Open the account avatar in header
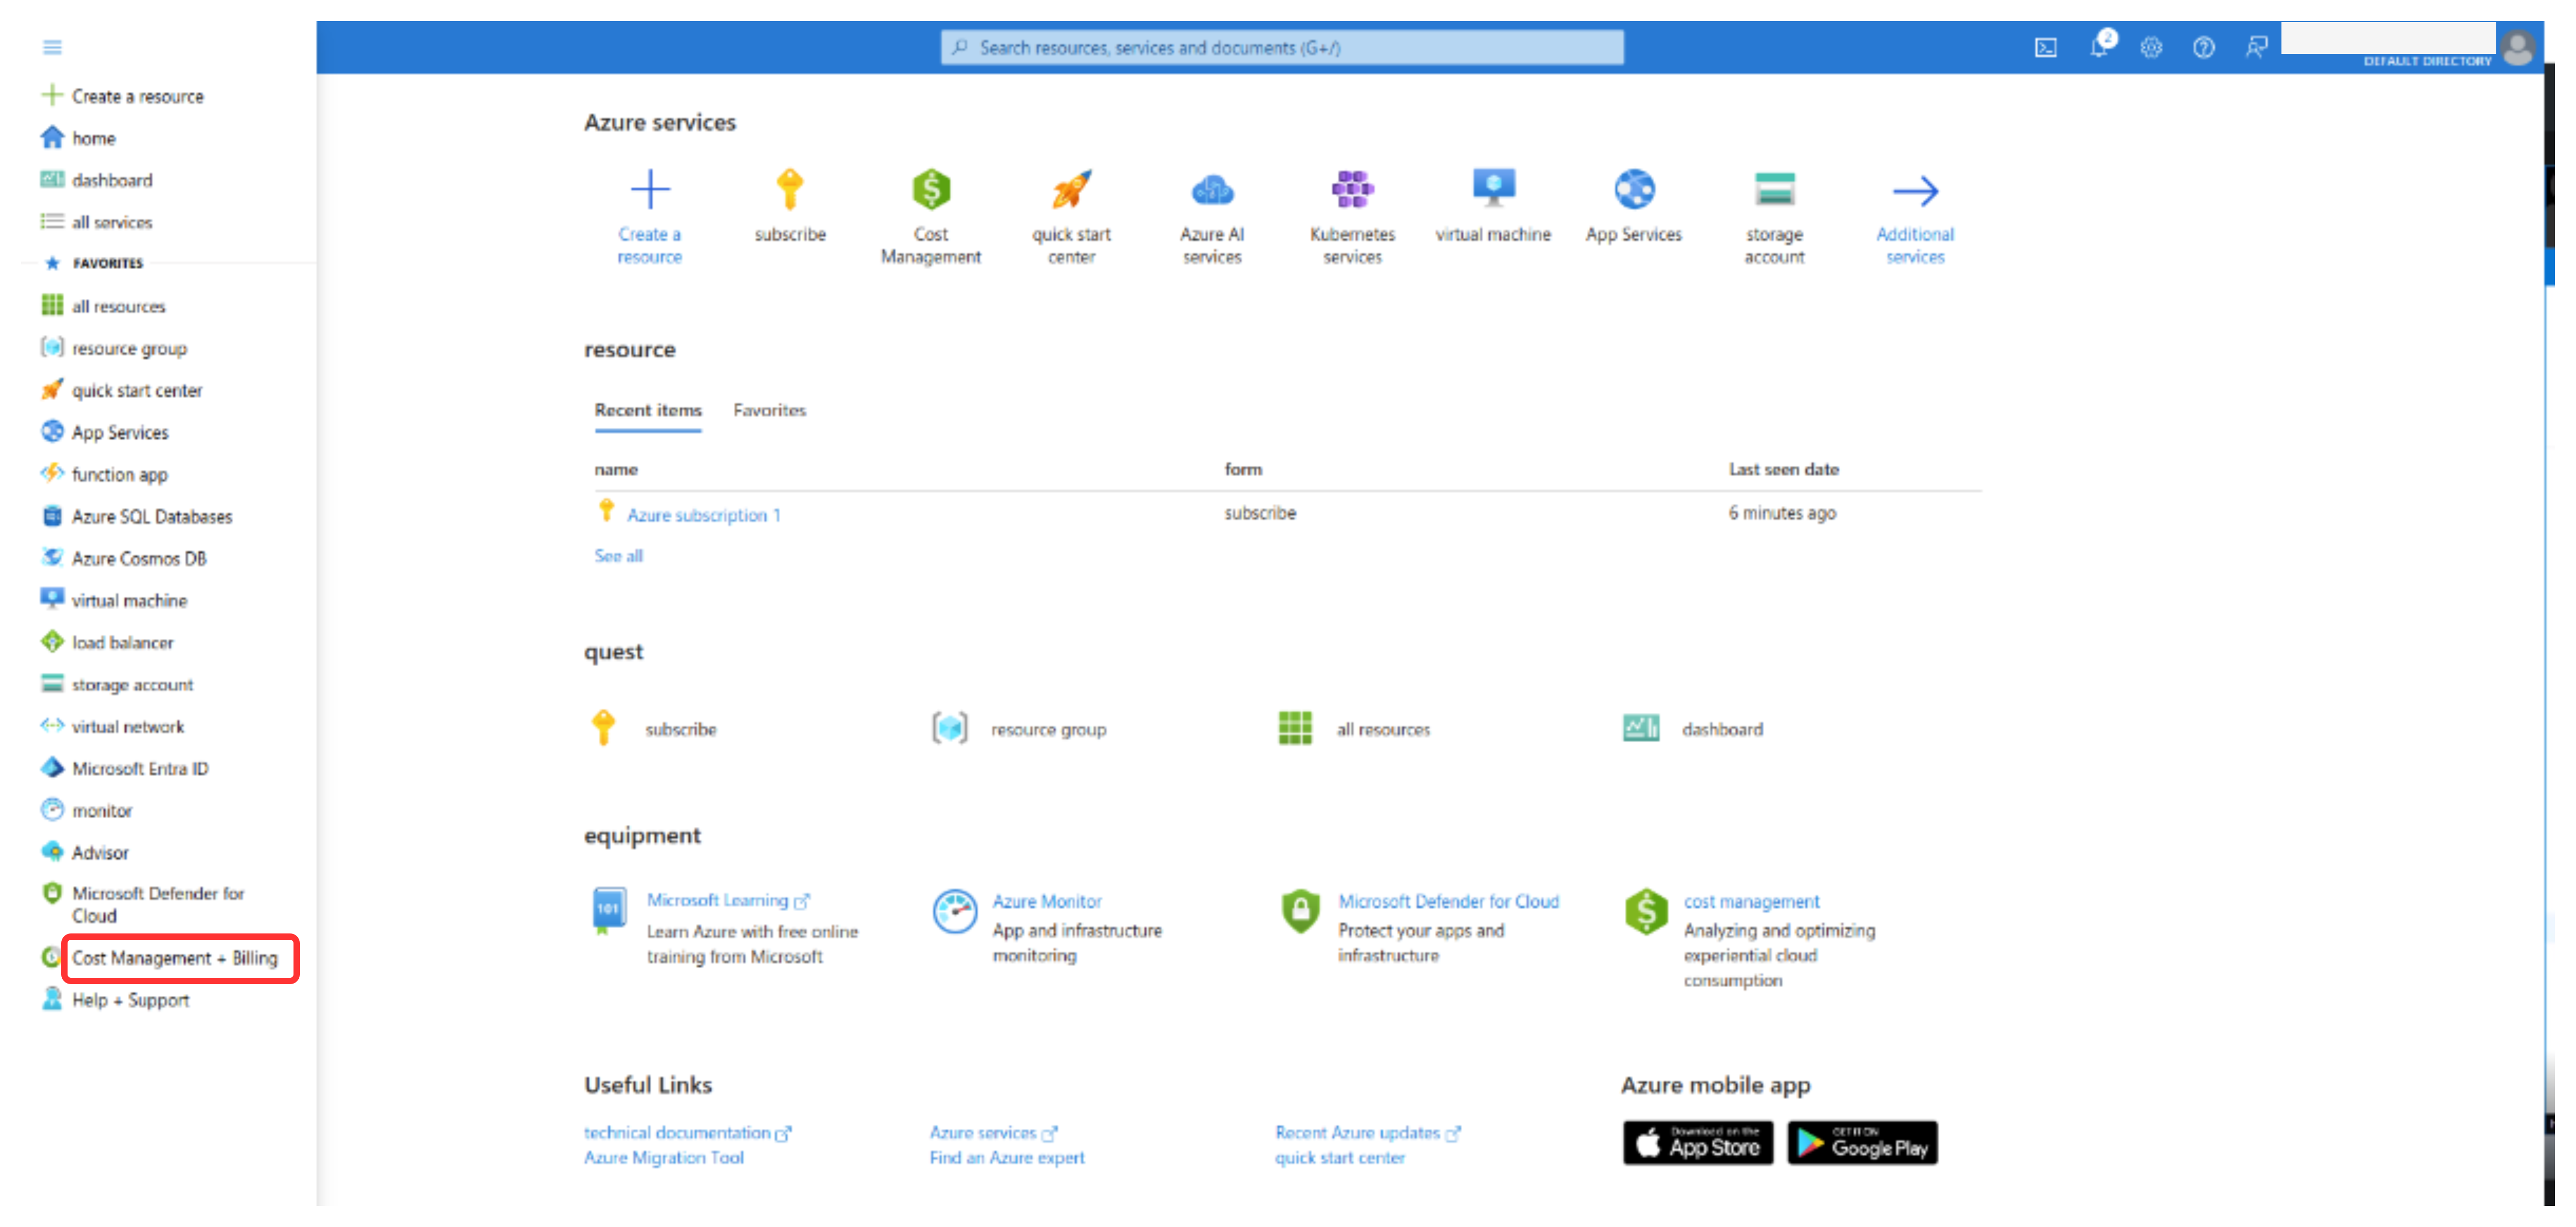The image size is (2576, 1227). 2518,47
